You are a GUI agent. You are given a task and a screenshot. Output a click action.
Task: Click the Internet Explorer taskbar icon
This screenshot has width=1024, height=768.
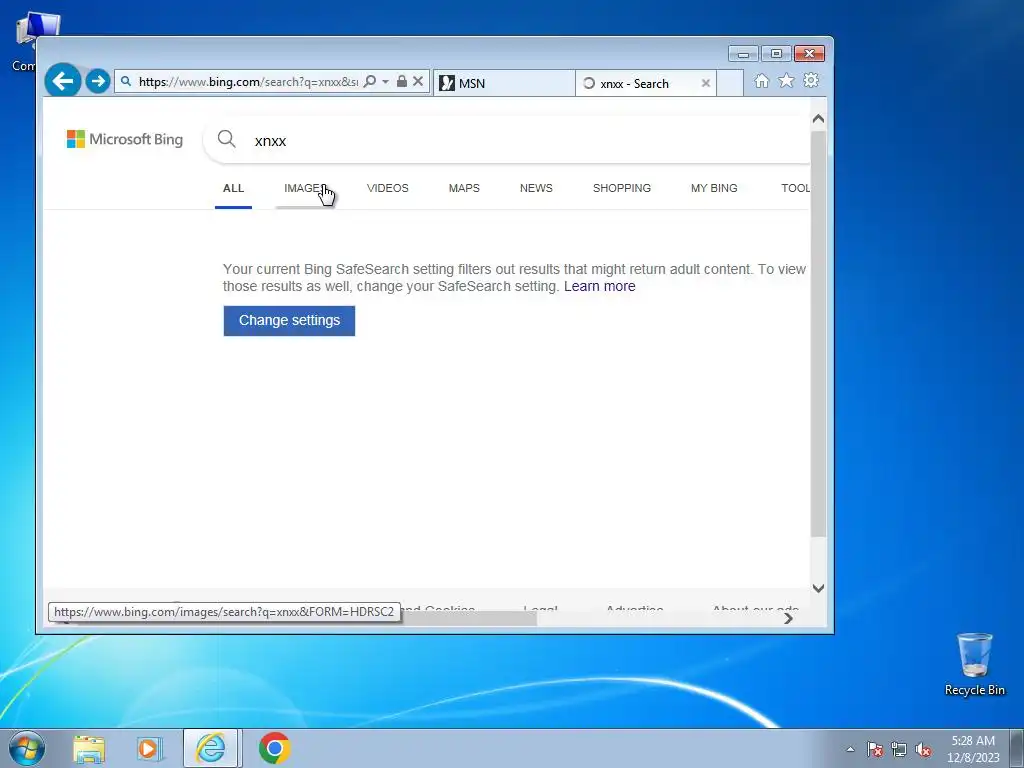click(210, 748)
